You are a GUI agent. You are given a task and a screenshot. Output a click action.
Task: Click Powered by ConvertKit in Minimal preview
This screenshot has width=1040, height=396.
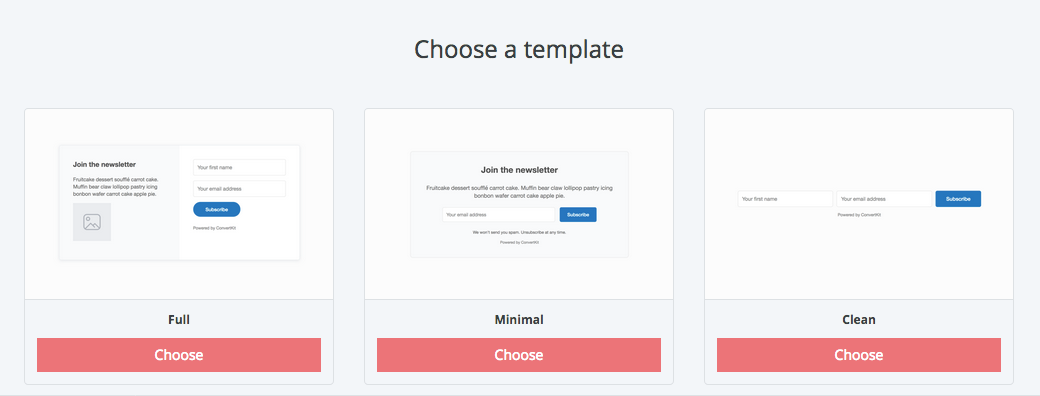point(519,243)
